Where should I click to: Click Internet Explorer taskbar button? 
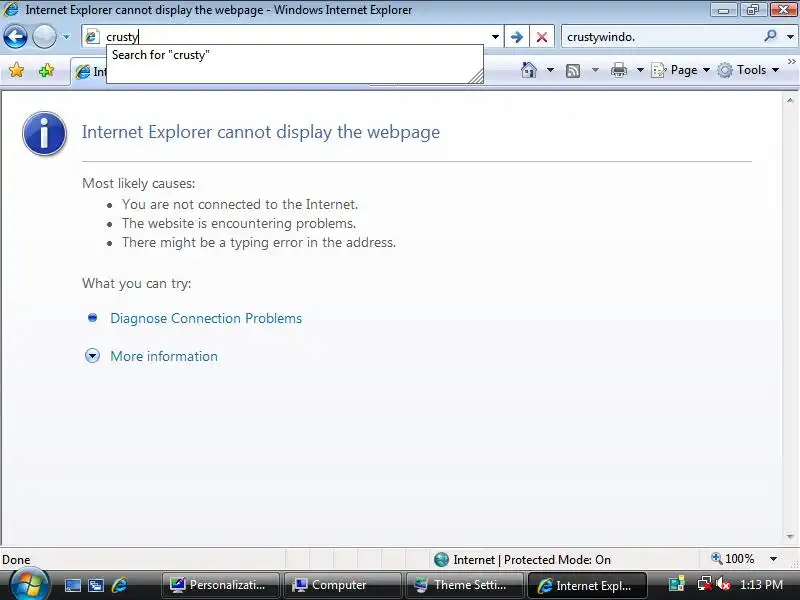coord(587,585)
